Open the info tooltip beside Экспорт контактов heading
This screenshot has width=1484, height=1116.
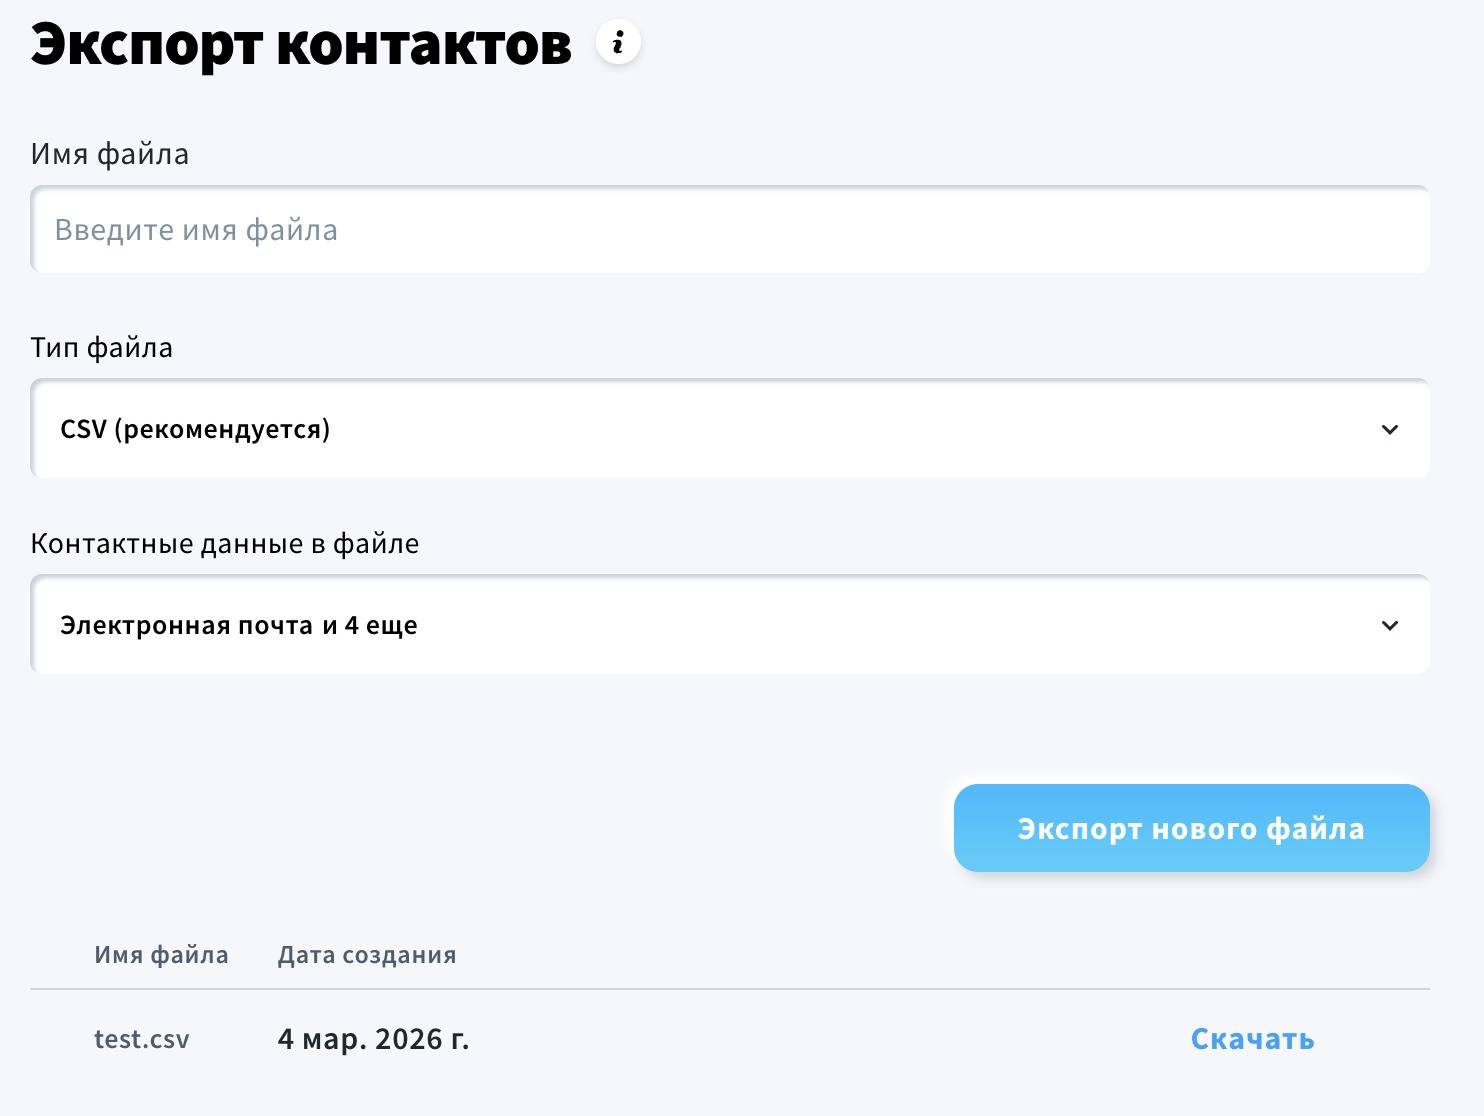tap(618, 42)
